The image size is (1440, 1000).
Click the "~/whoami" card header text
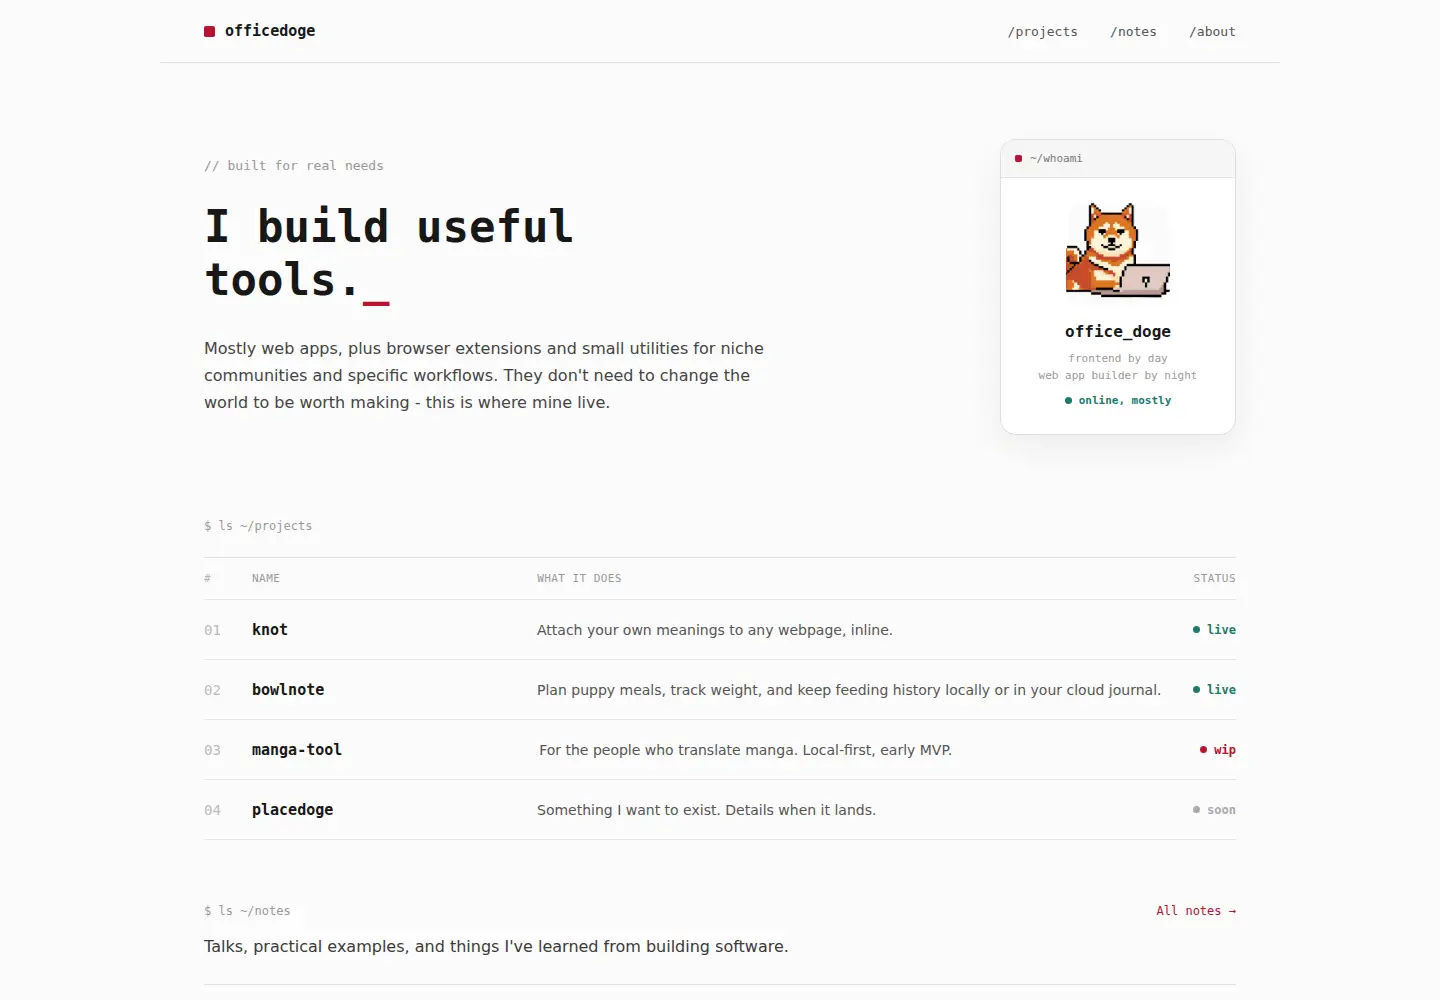1056,159
